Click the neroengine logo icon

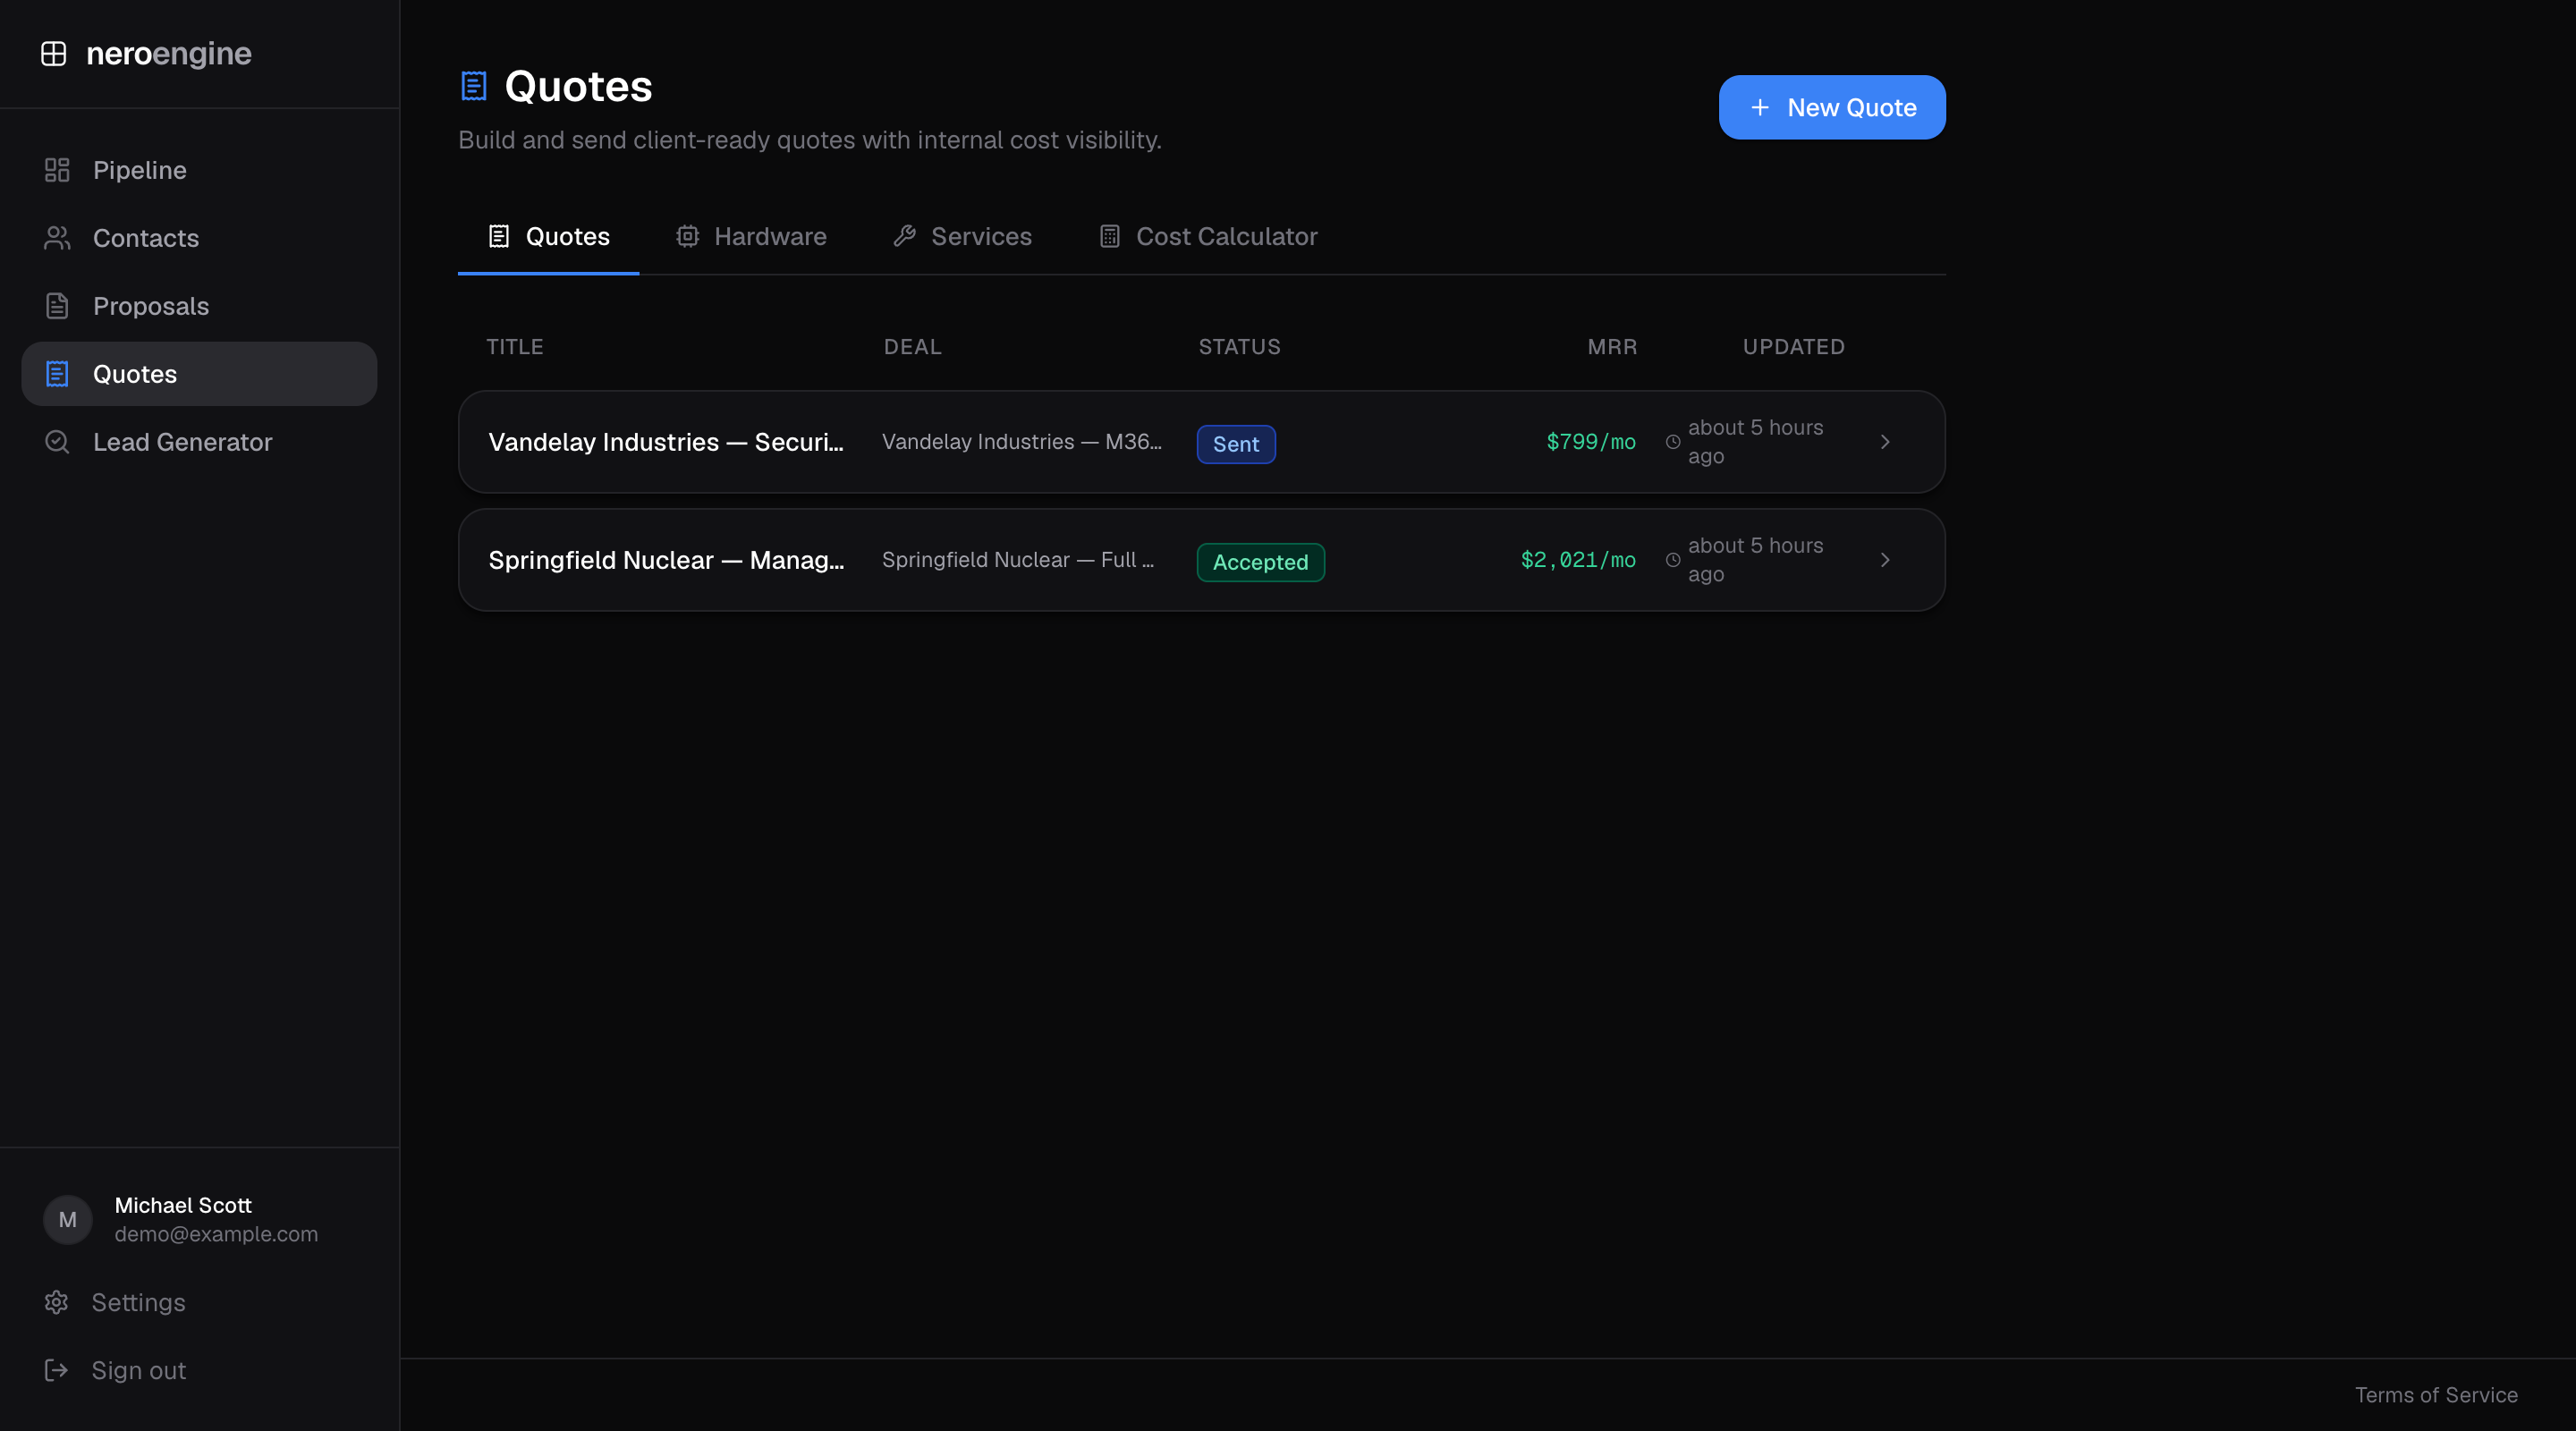[x=53, y=53]
